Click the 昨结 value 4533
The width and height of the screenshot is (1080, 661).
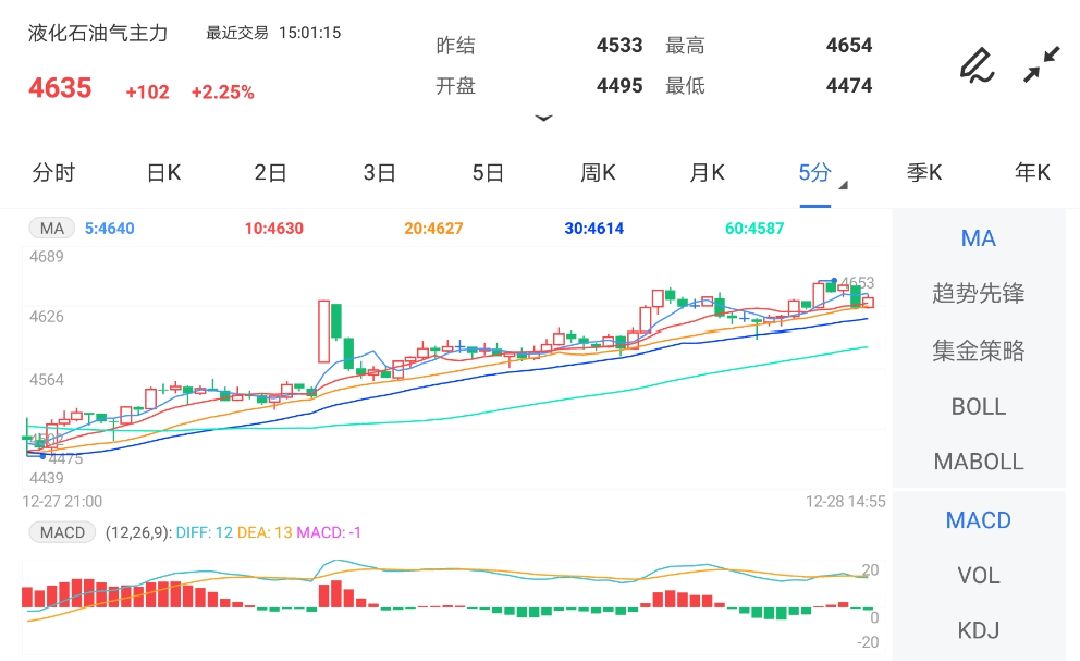tap(619, 45)
